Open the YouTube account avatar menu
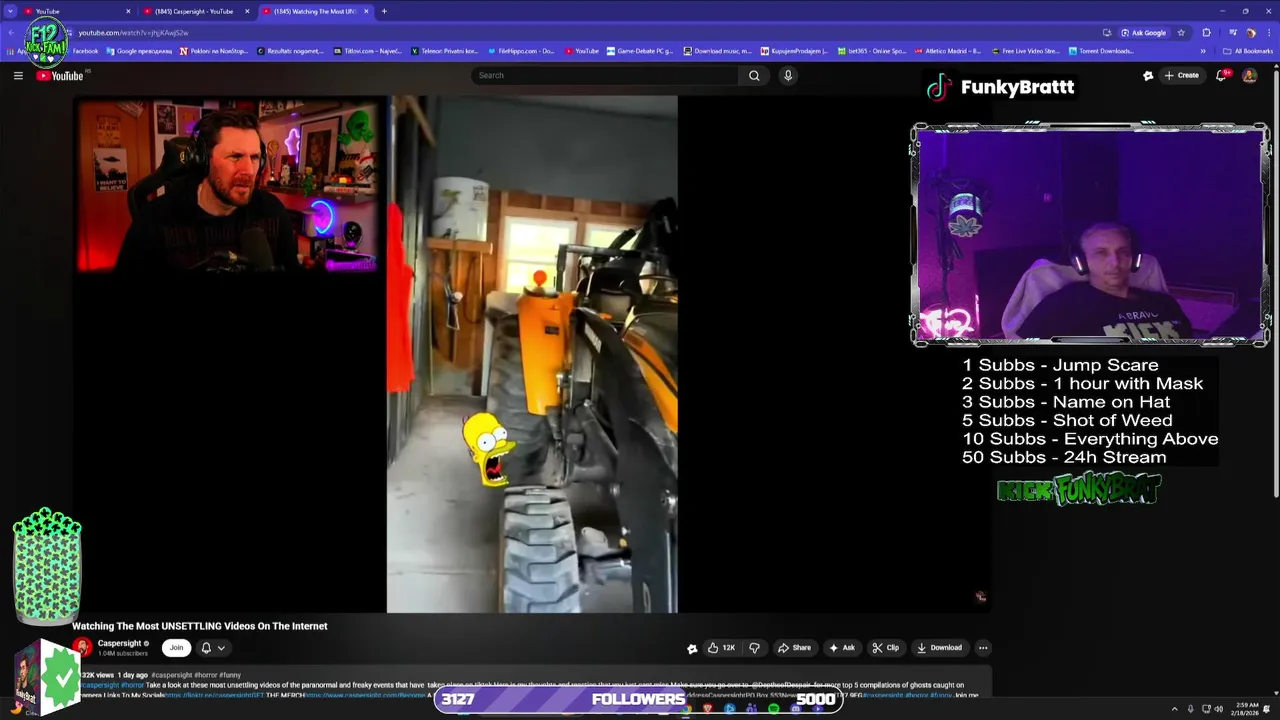1280x720 pixels. click(x=1249, y=75)
